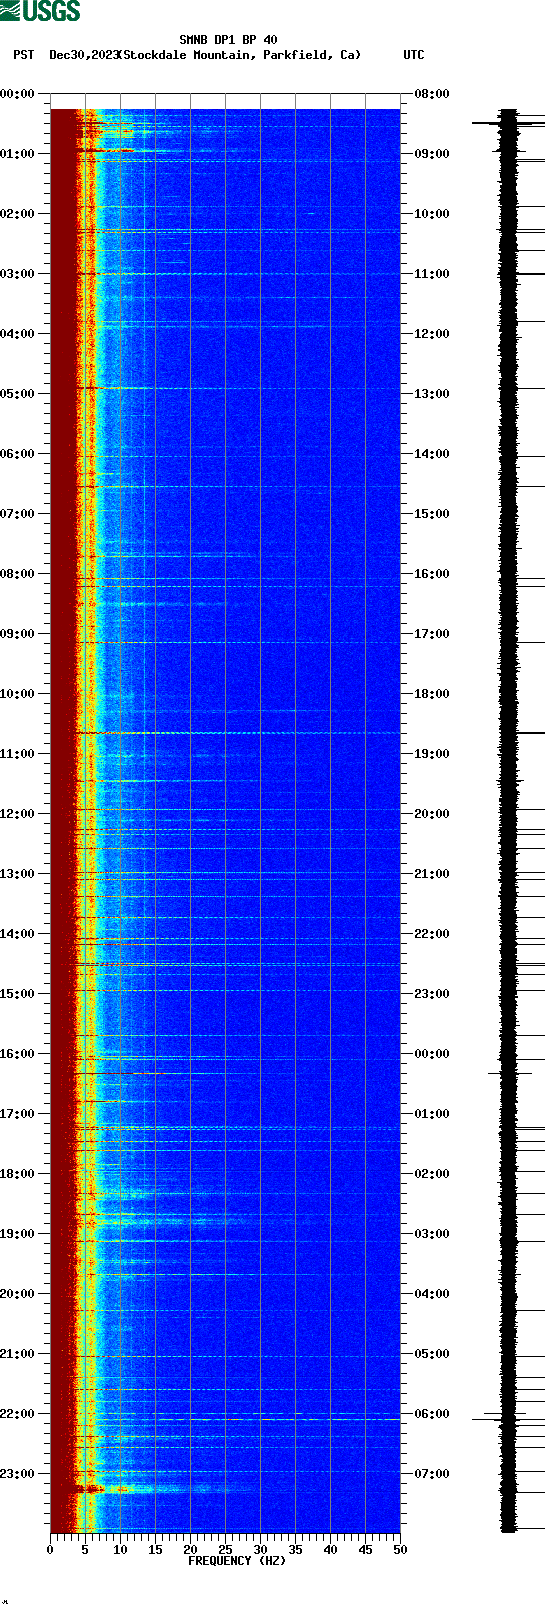The height and width of the screenshot is (1613, 552).
Task: Click the PST '23:00' time label
Action: click(x=18, y=1474)
